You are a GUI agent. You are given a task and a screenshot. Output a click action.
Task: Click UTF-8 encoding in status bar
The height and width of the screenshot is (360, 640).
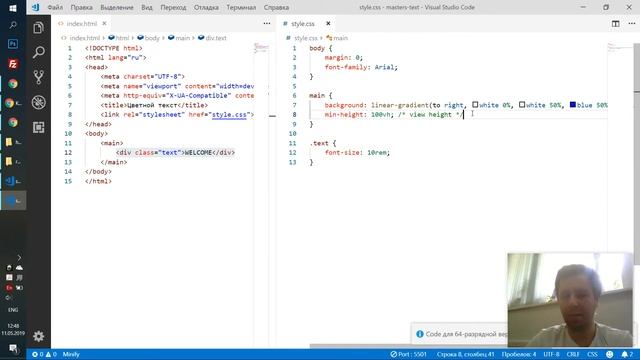tap(551, 354)
